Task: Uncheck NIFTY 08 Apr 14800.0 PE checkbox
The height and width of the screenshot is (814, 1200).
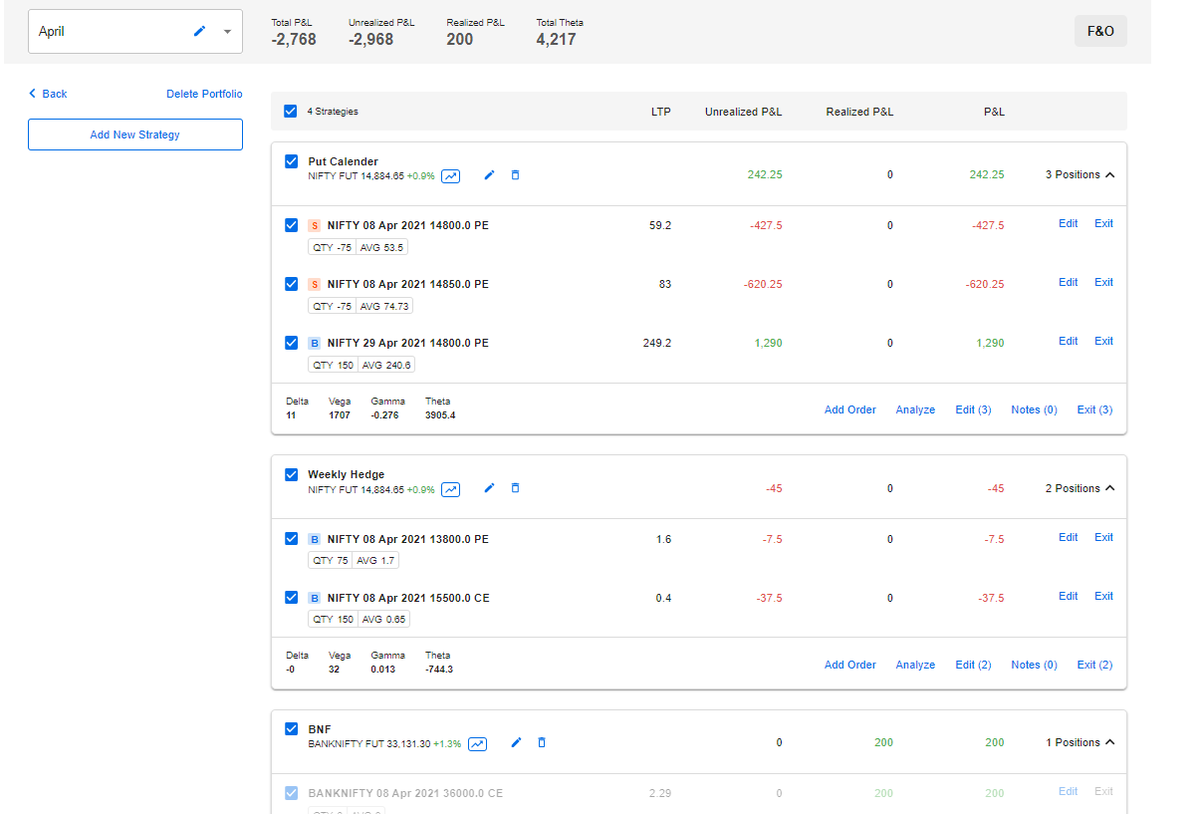Action: [x=291, y=225]
